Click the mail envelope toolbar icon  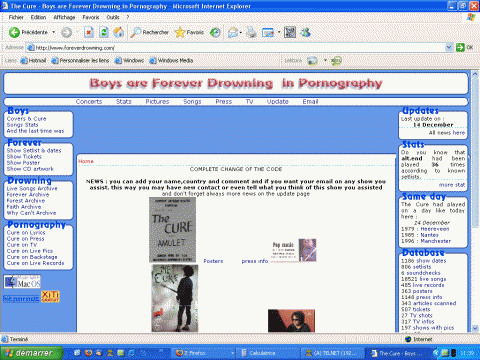point(233,32)
